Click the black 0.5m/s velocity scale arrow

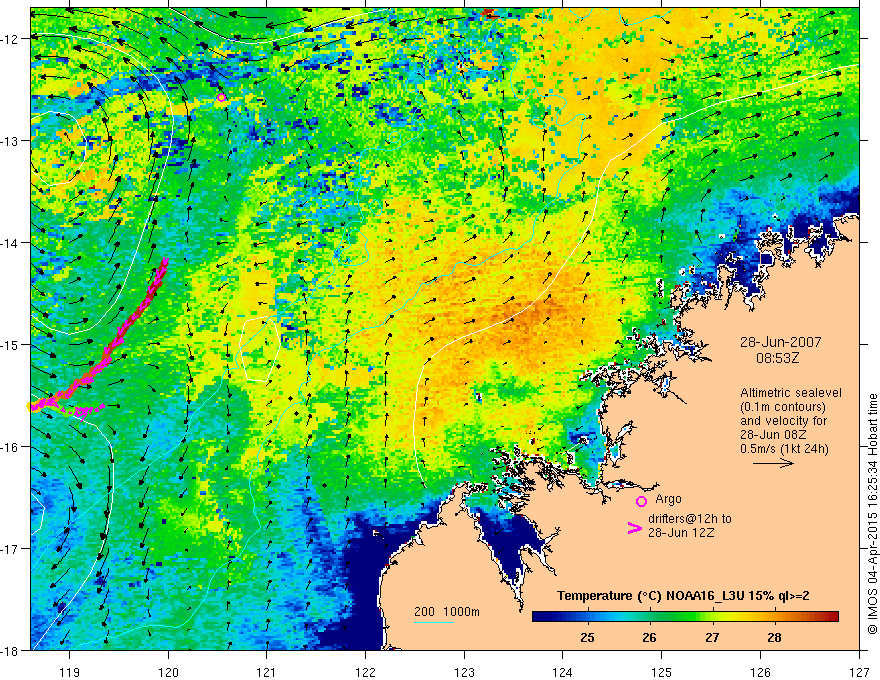(x=773, y=463)
